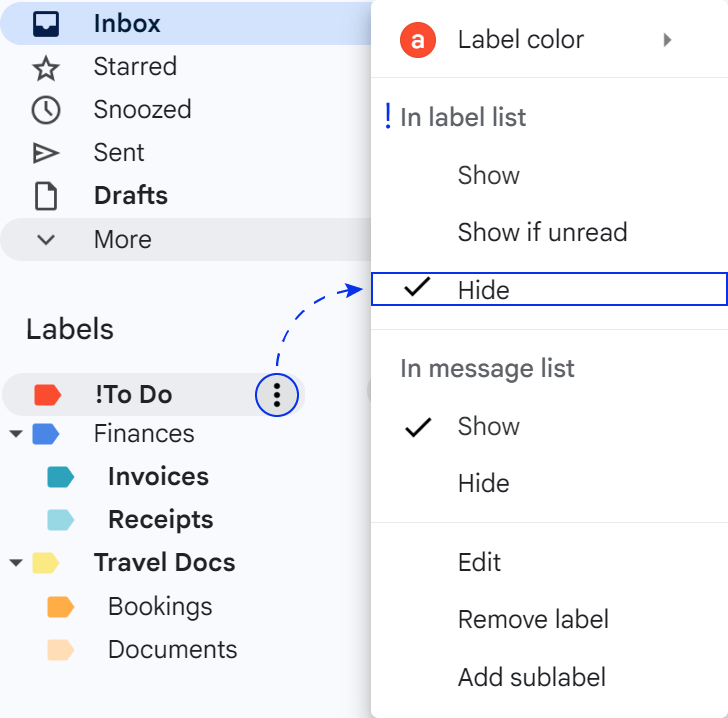
Task: Expand the More chevron
Action: tap(46, 240)
